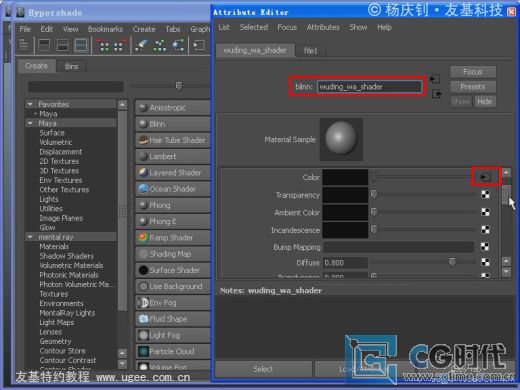Image resolution: width=520 pixels, height=390 pixels.
Task: Collapse the mental ray category section
Action: pyautogui.click(x=30, y=237)
